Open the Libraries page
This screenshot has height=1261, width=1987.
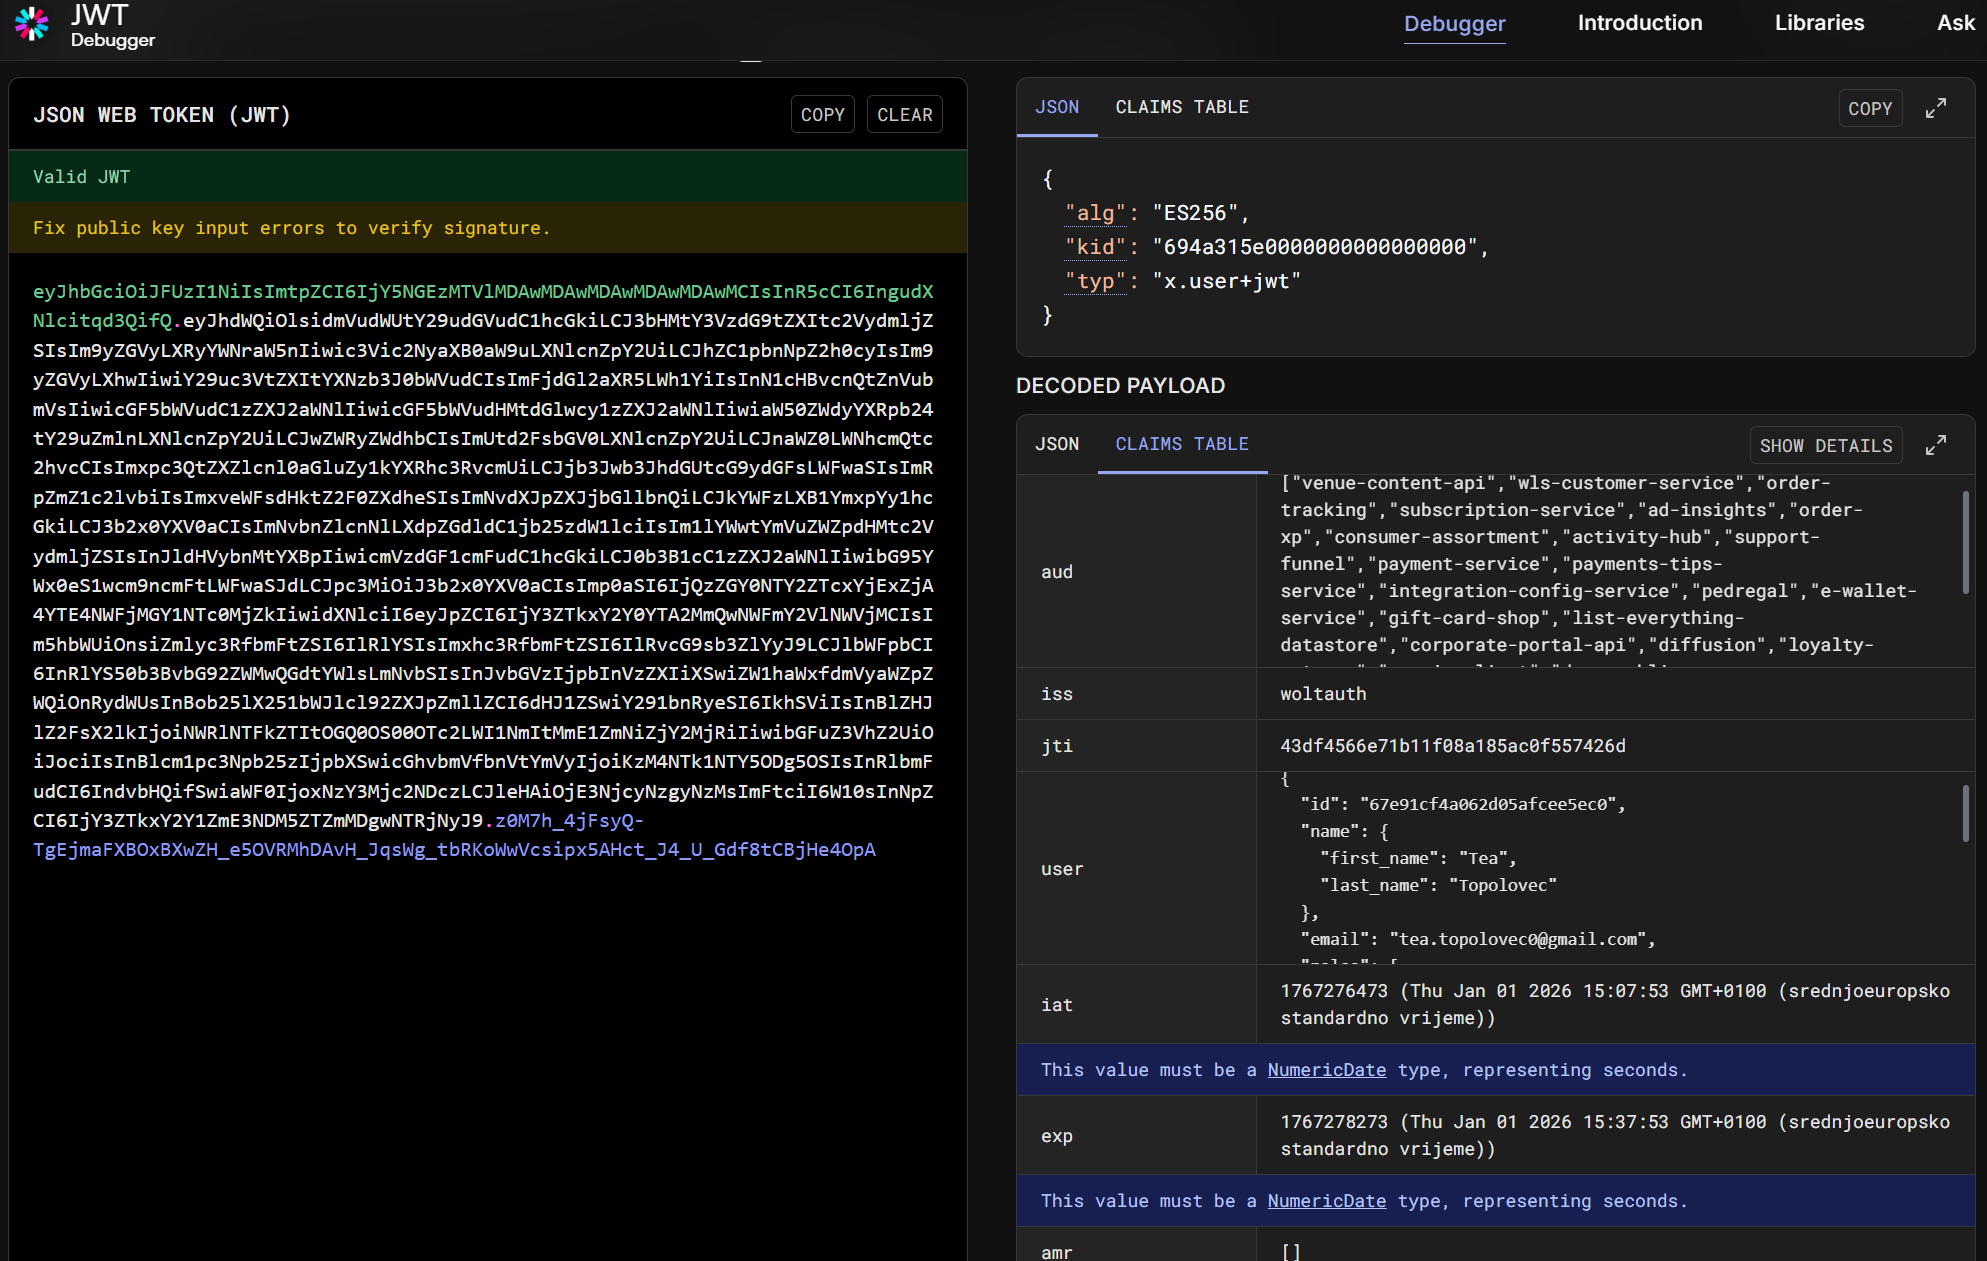1819,23
